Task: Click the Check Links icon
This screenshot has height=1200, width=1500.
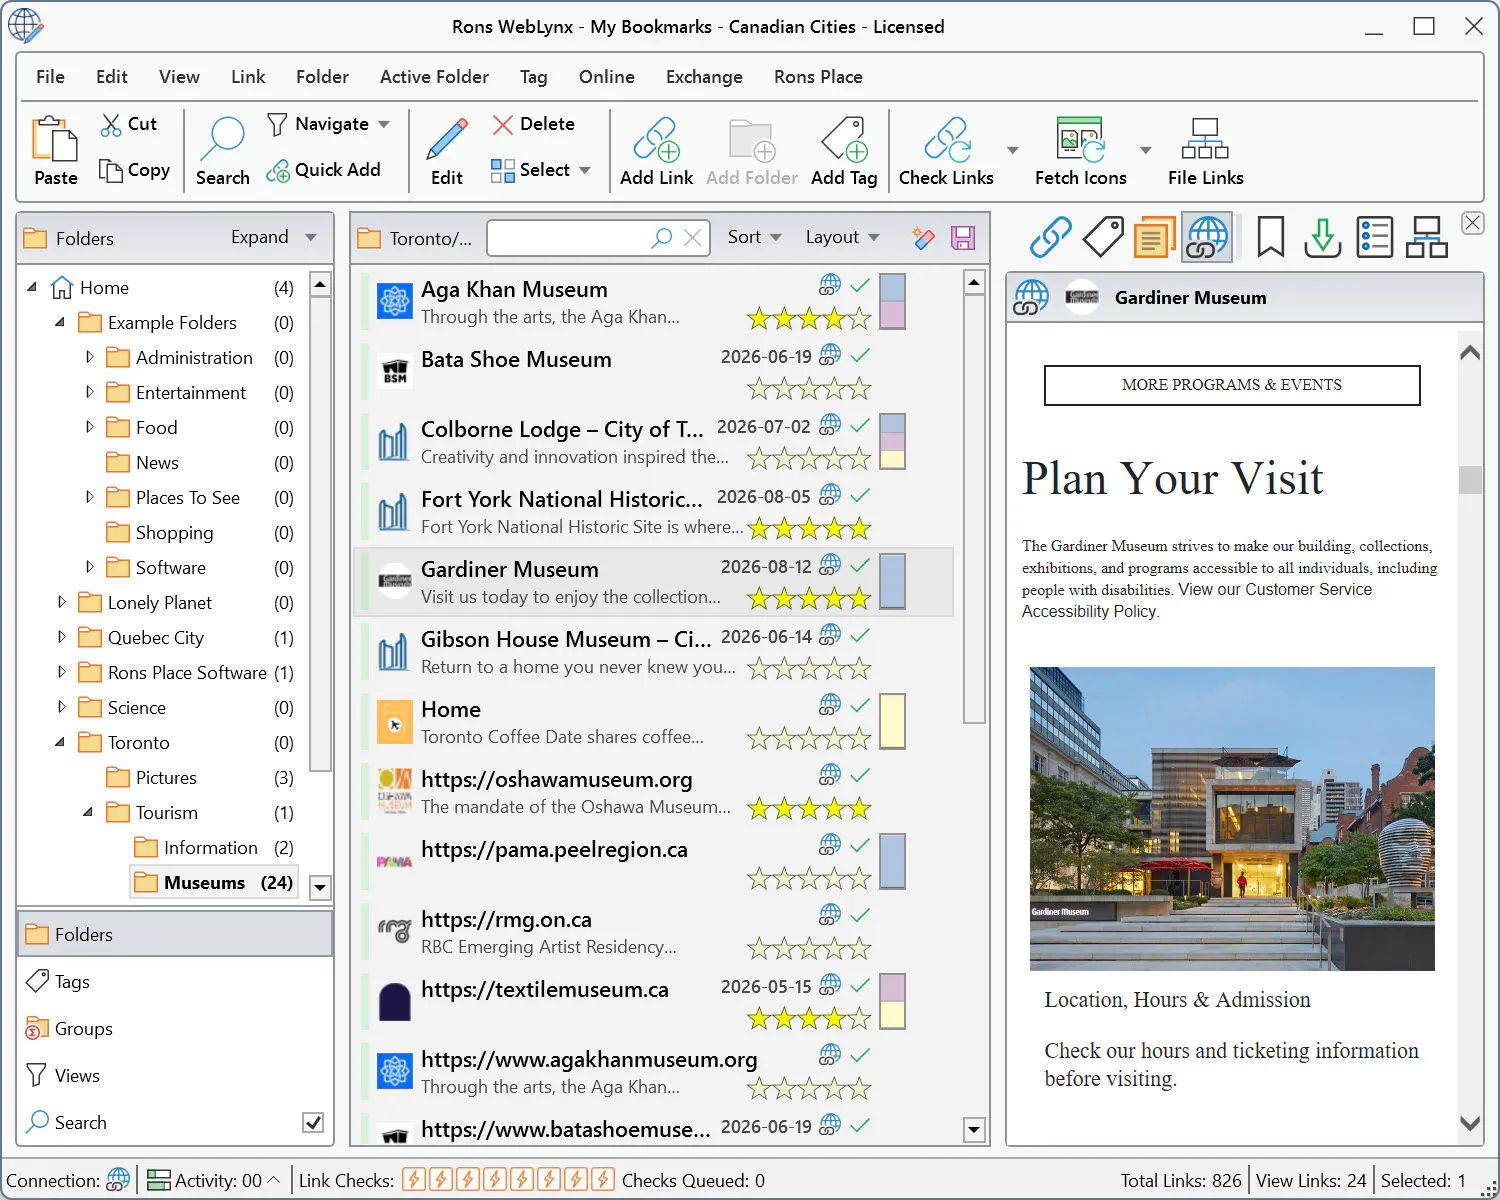Action: click(946, 139)
